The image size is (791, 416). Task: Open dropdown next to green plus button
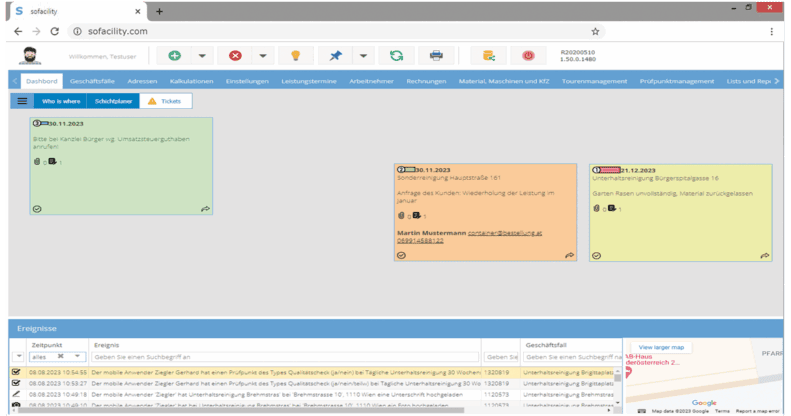tap(202, 55)
